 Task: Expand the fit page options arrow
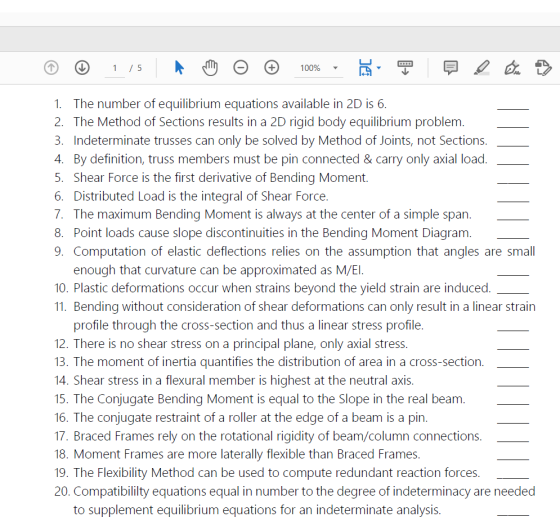click(379, 67)
